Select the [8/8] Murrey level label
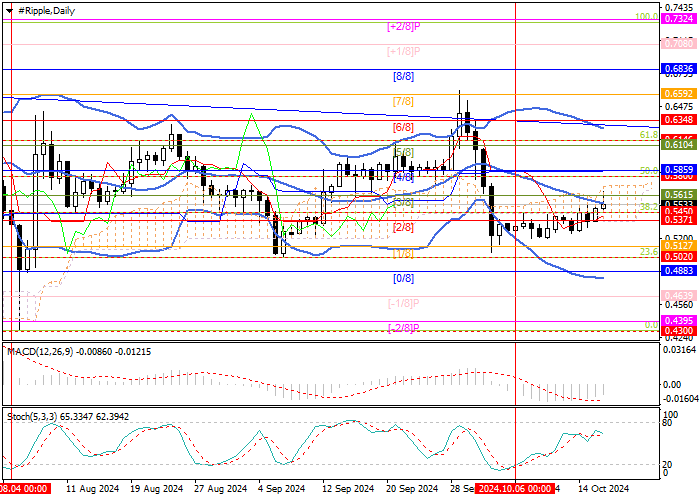The width and height of the screenshot is (700, 500). pyautogui.click(x=404, y=76)
